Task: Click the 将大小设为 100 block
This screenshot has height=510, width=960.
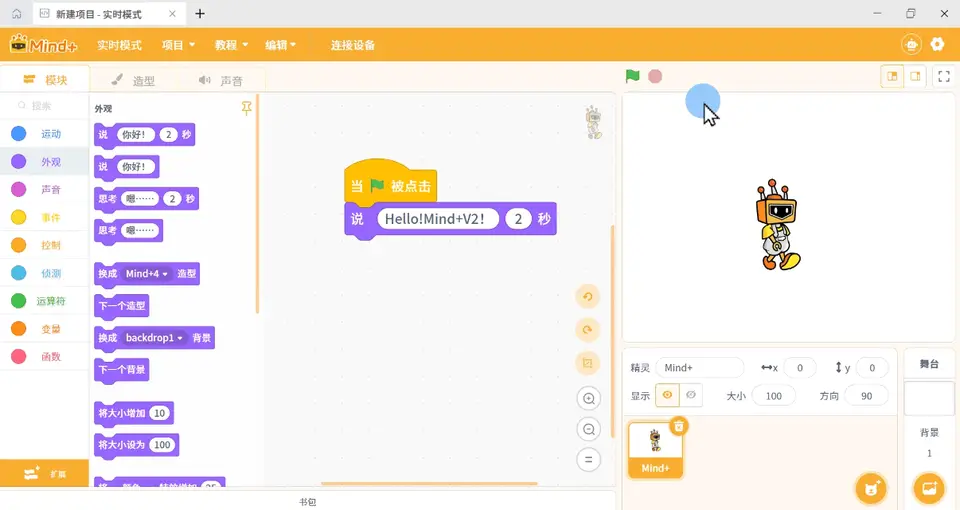Action: pyautogui.click(x=137, y=445)
